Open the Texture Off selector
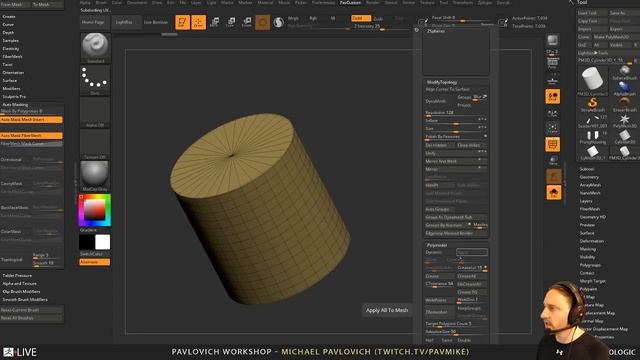 (x=95, y=144)
